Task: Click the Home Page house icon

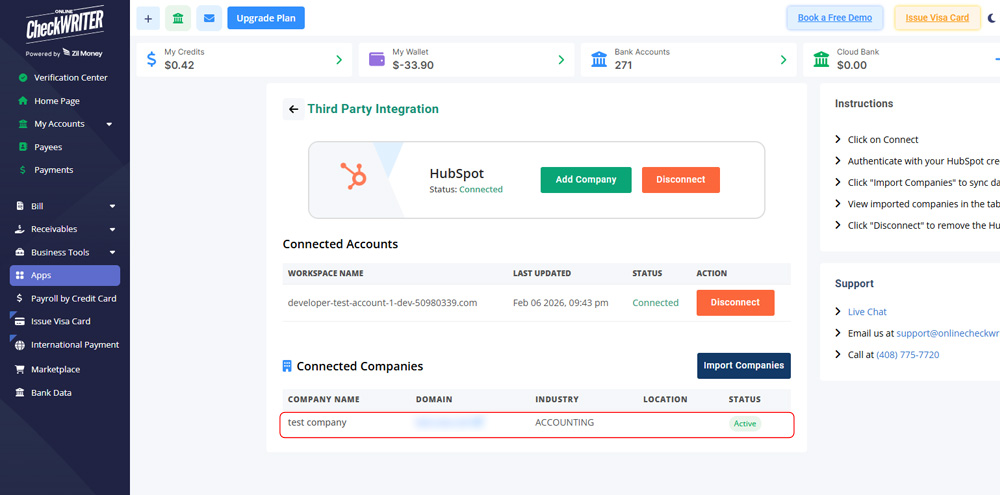Action: coord(23,101)
